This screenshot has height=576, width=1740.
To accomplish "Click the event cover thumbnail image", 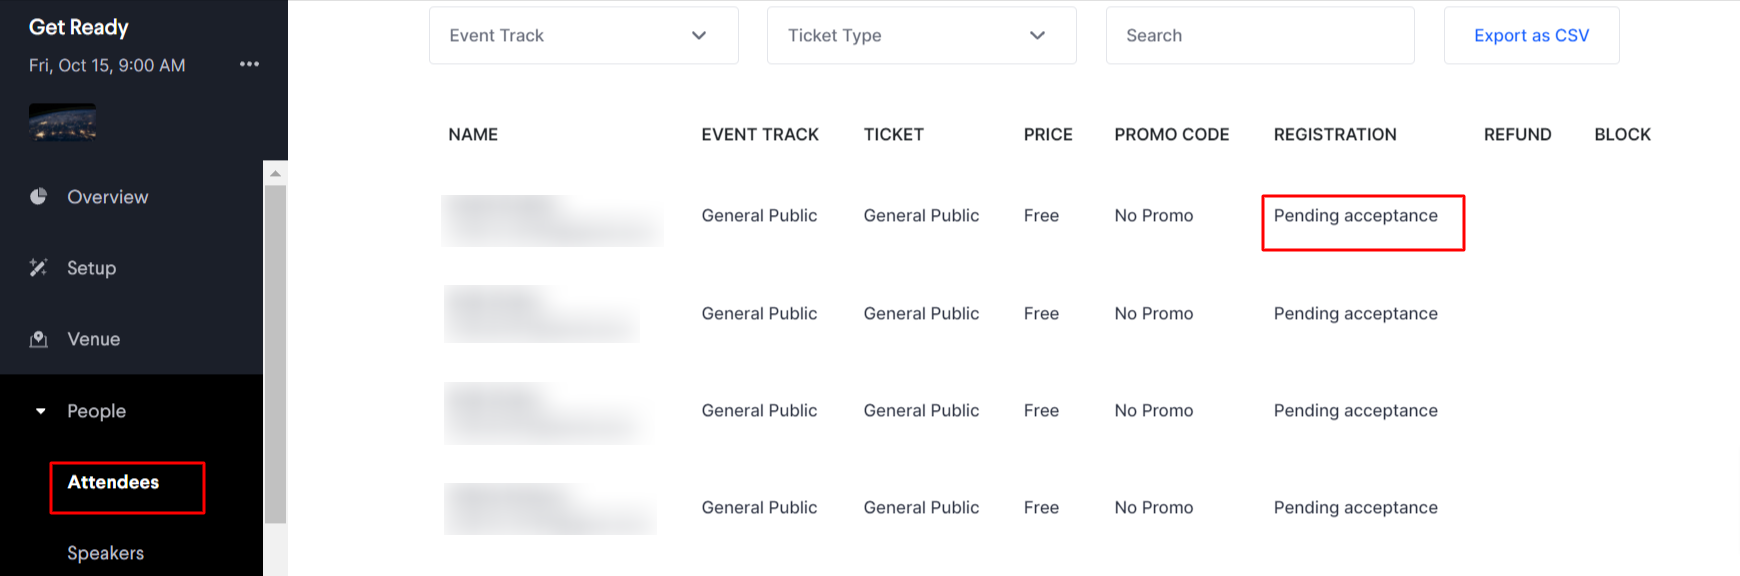I will coord(63,122).
